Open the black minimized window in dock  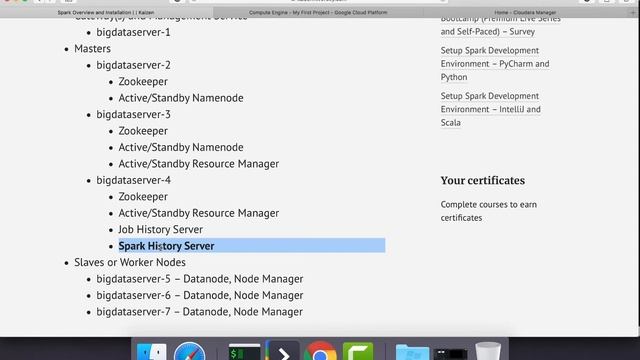(x=450, y=353)
